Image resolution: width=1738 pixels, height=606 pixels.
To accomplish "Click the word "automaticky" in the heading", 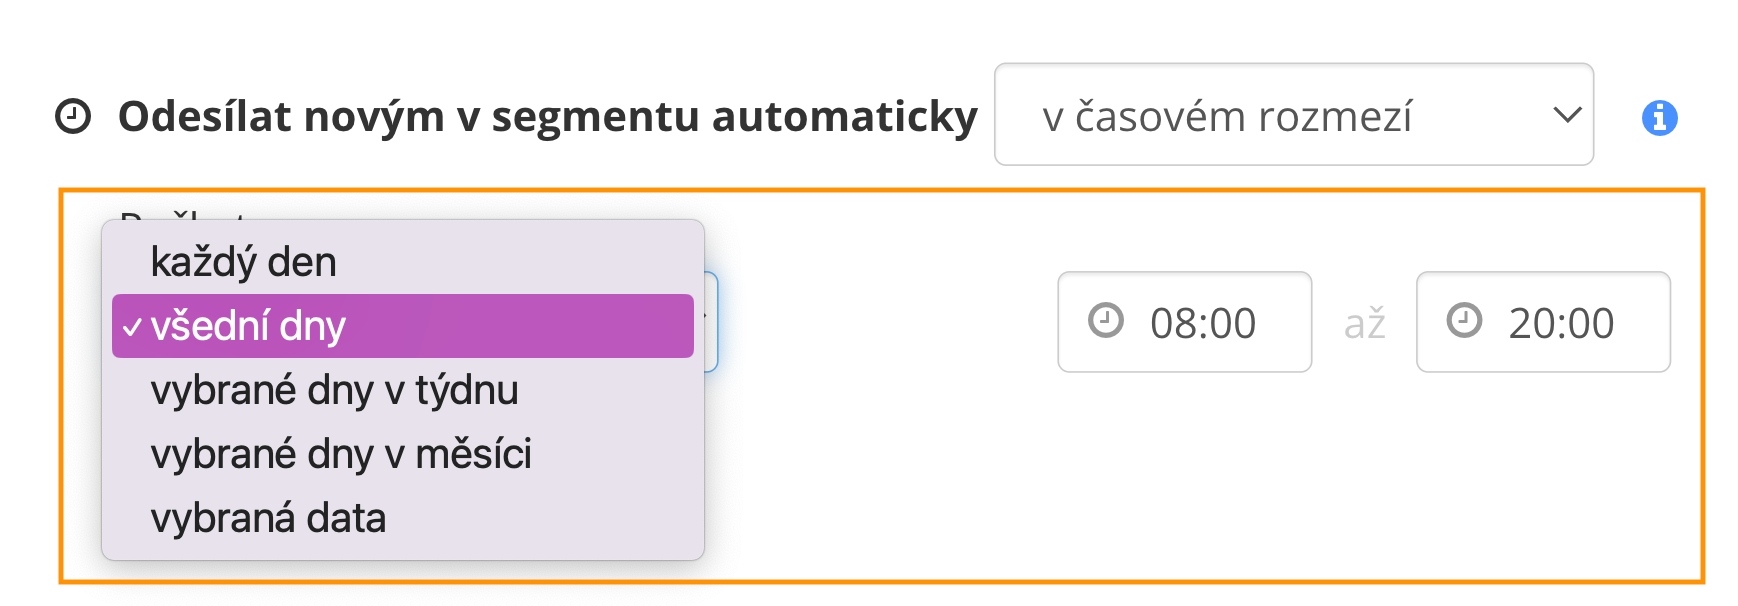I will 844,117.
